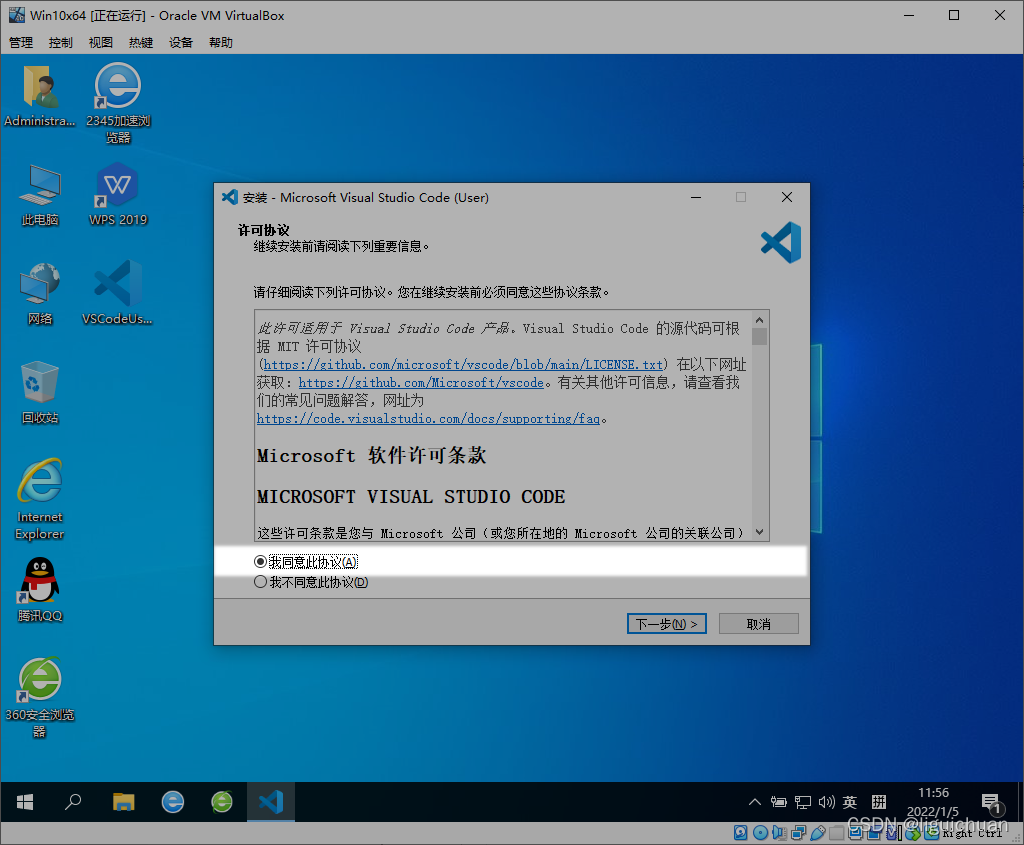
Task: Click VirtualBox optical disc status icon
Action: [x=760, y=833]
